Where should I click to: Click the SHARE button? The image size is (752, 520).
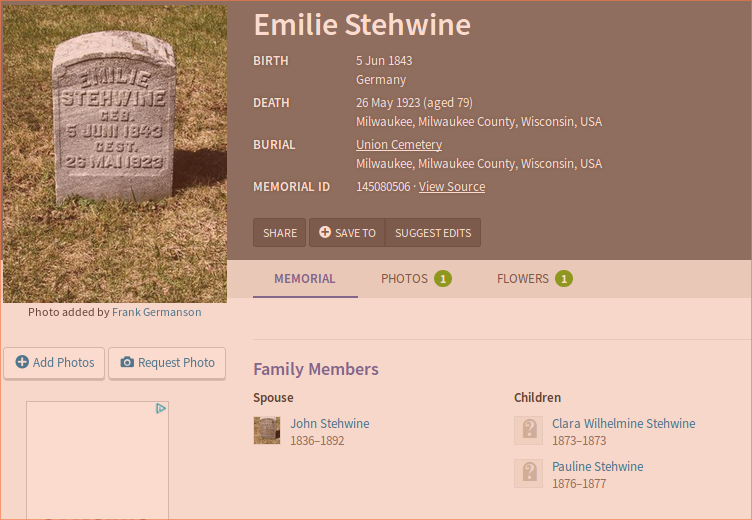click(280, 233)
